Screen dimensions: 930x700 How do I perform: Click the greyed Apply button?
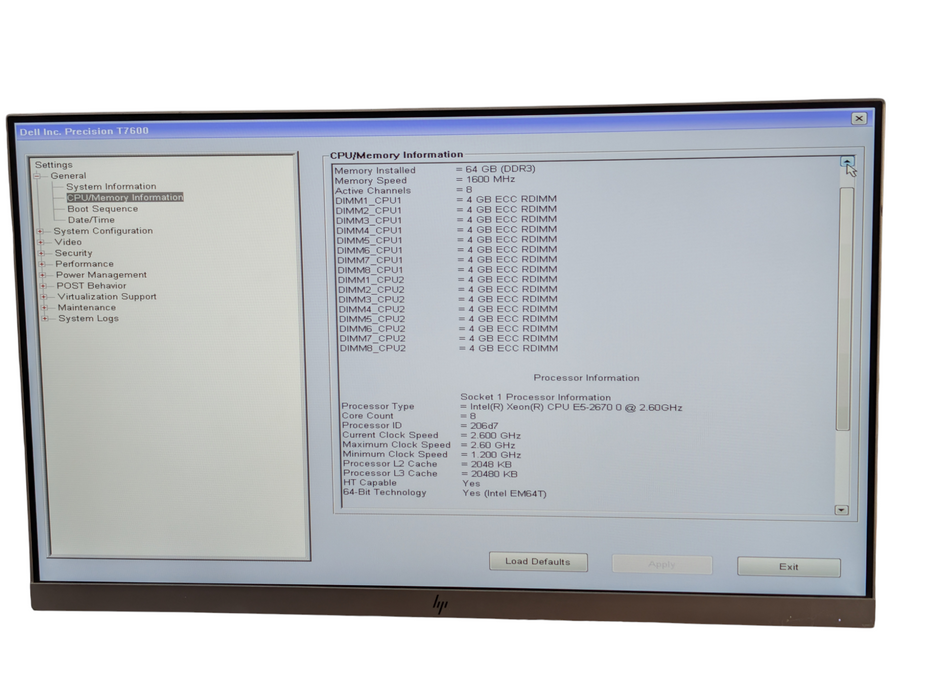point(662,564)
